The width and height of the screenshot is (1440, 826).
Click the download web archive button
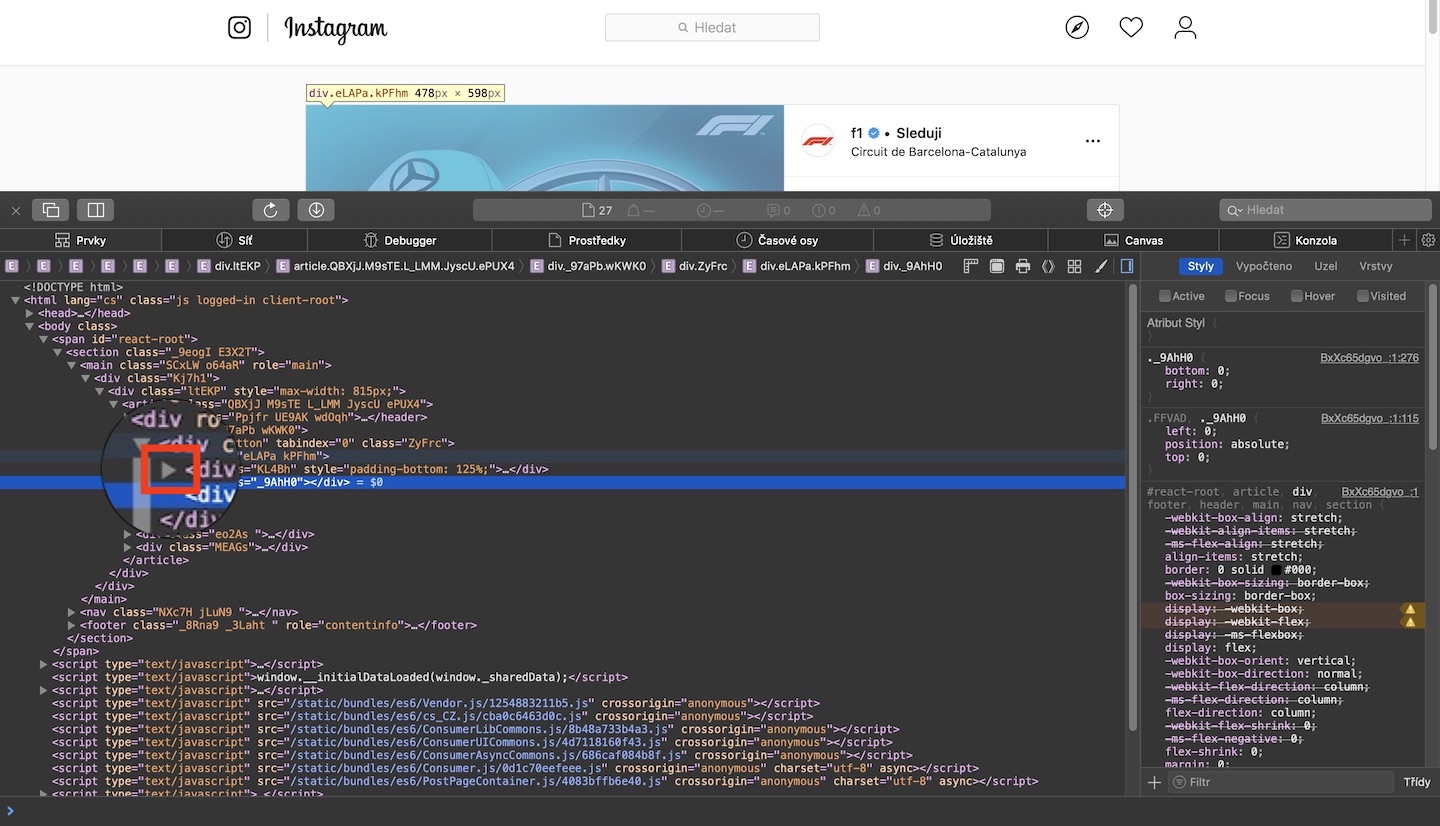[x=316, y=210]
